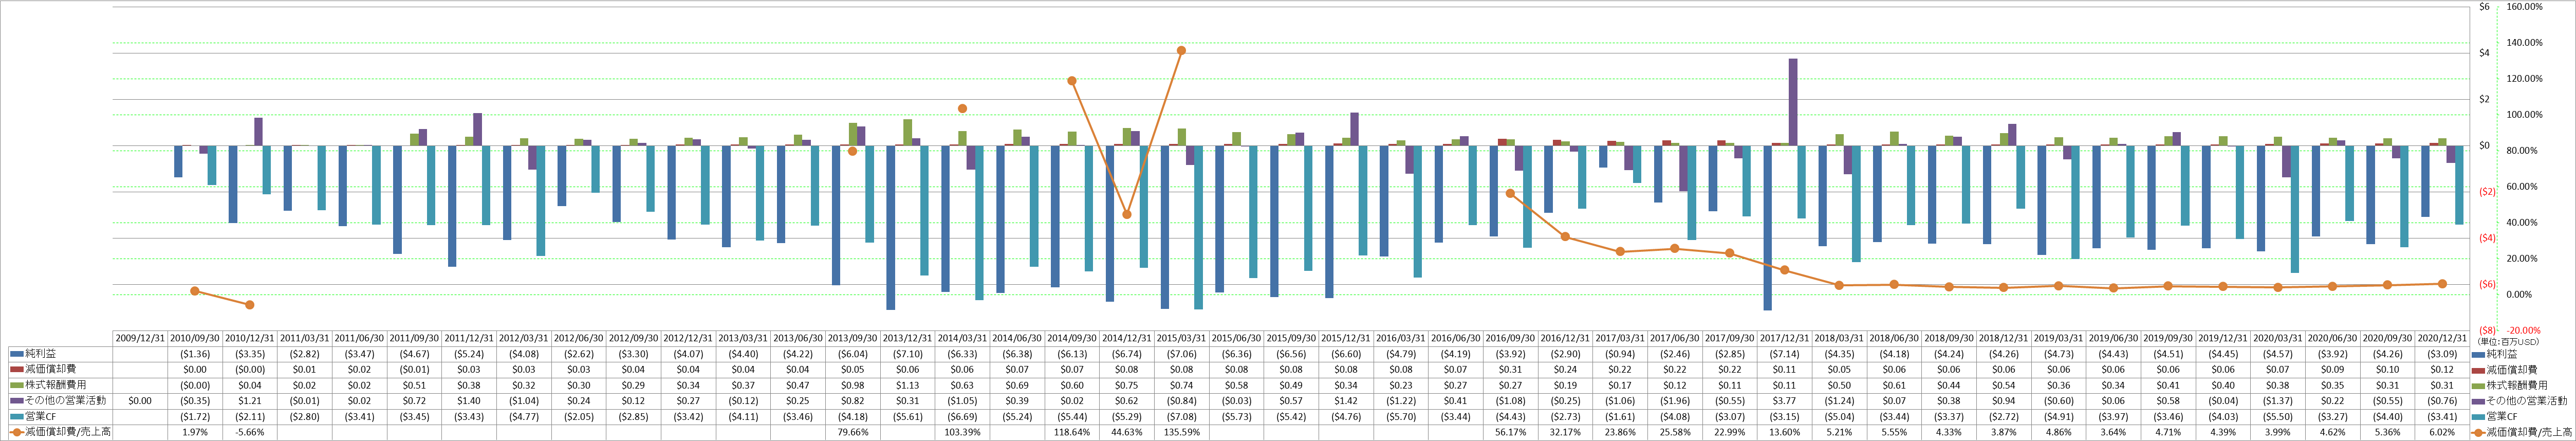Click the ($5.50) 営業CF cell for 2020/03/31
The image size is (2576, 441).
coord(2277,416)
